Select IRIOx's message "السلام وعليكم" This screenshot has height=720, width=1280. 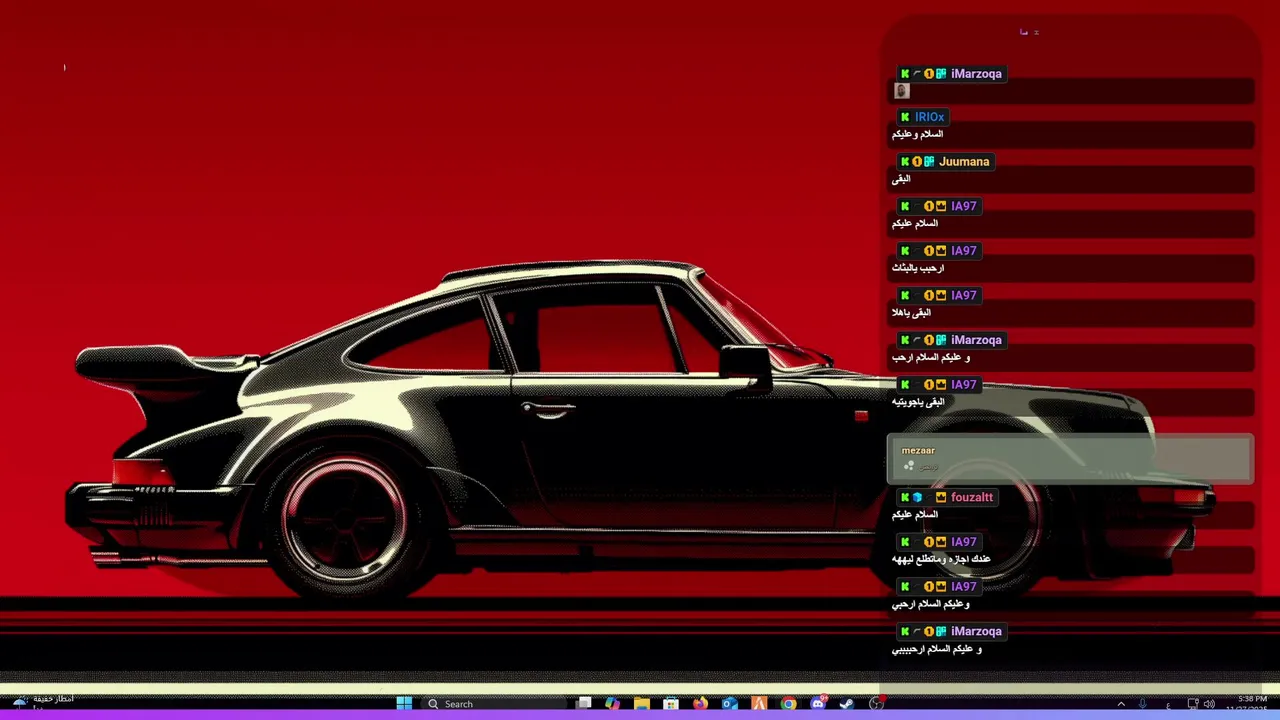pyautogui.click(x=918, y=134)
